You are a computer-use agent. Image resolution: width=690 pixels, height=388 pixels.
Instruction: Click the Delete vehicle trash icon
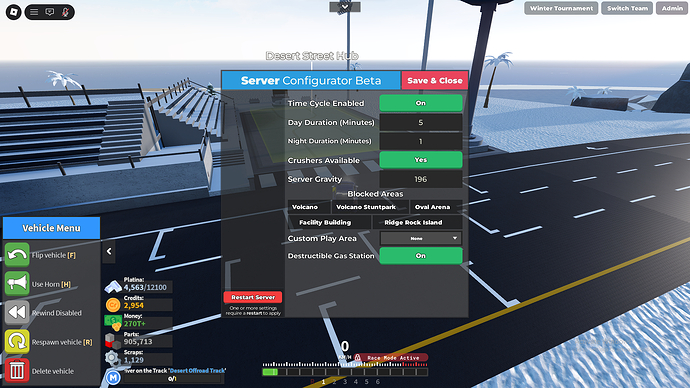(x=17, y=370)
